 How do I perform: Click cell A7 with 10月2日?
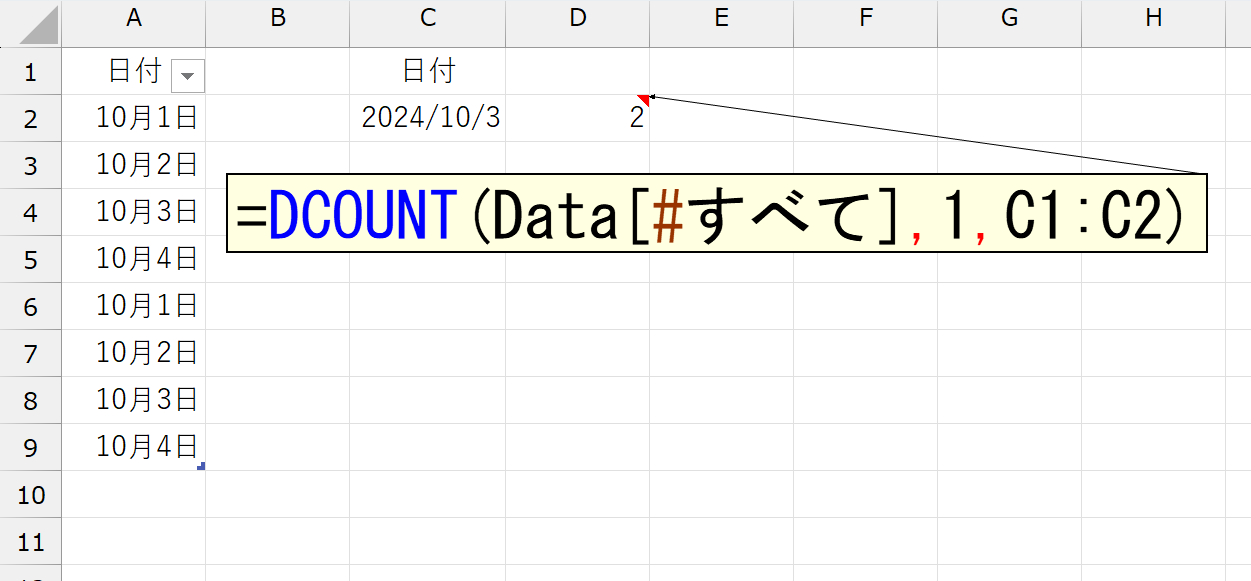pos(134,353)
